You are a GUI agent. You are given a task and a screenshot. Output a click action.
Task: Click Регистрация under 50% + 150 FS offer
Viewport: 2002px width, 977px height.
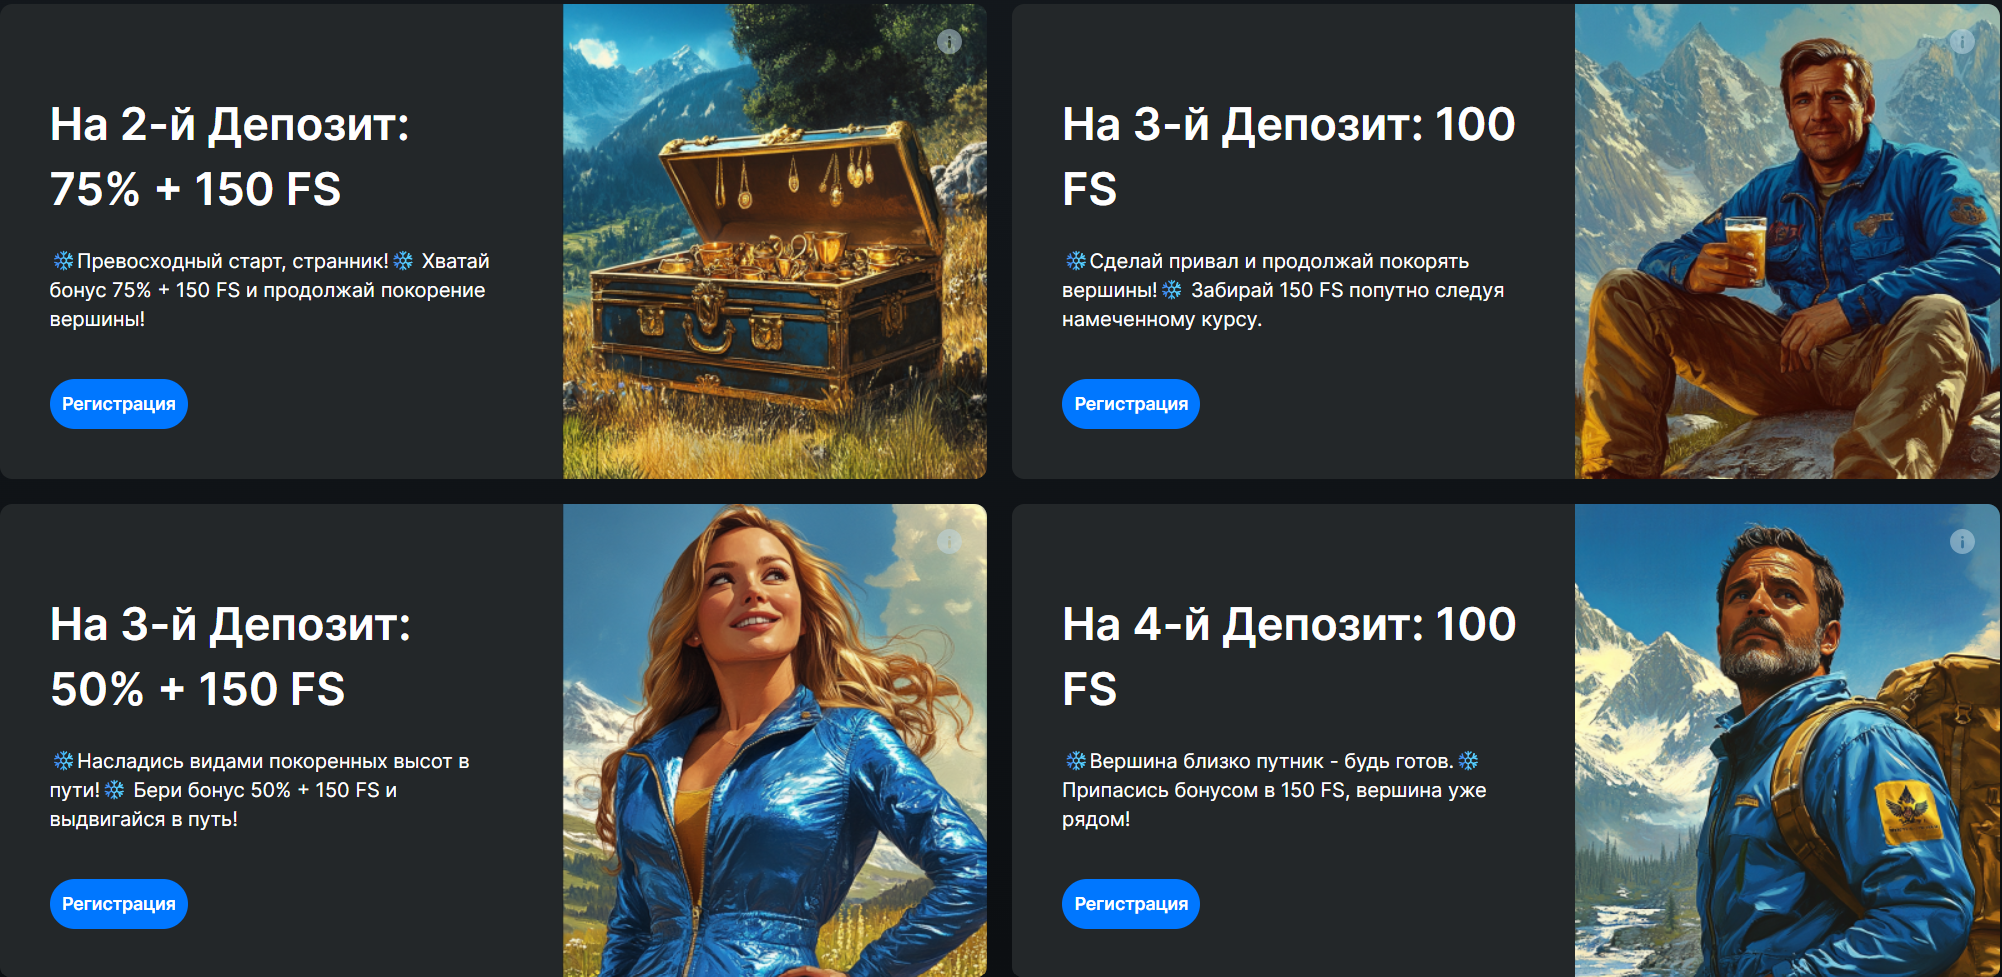point(119,904)
